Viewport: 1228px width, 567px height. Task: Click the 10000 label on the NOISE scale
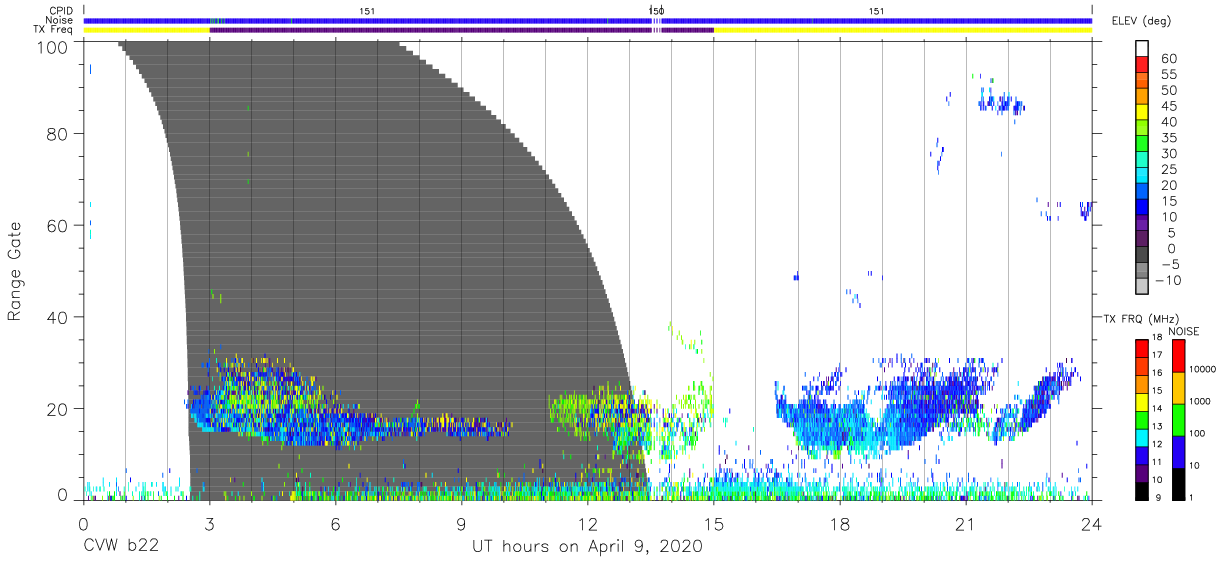tap(1203, 369)
